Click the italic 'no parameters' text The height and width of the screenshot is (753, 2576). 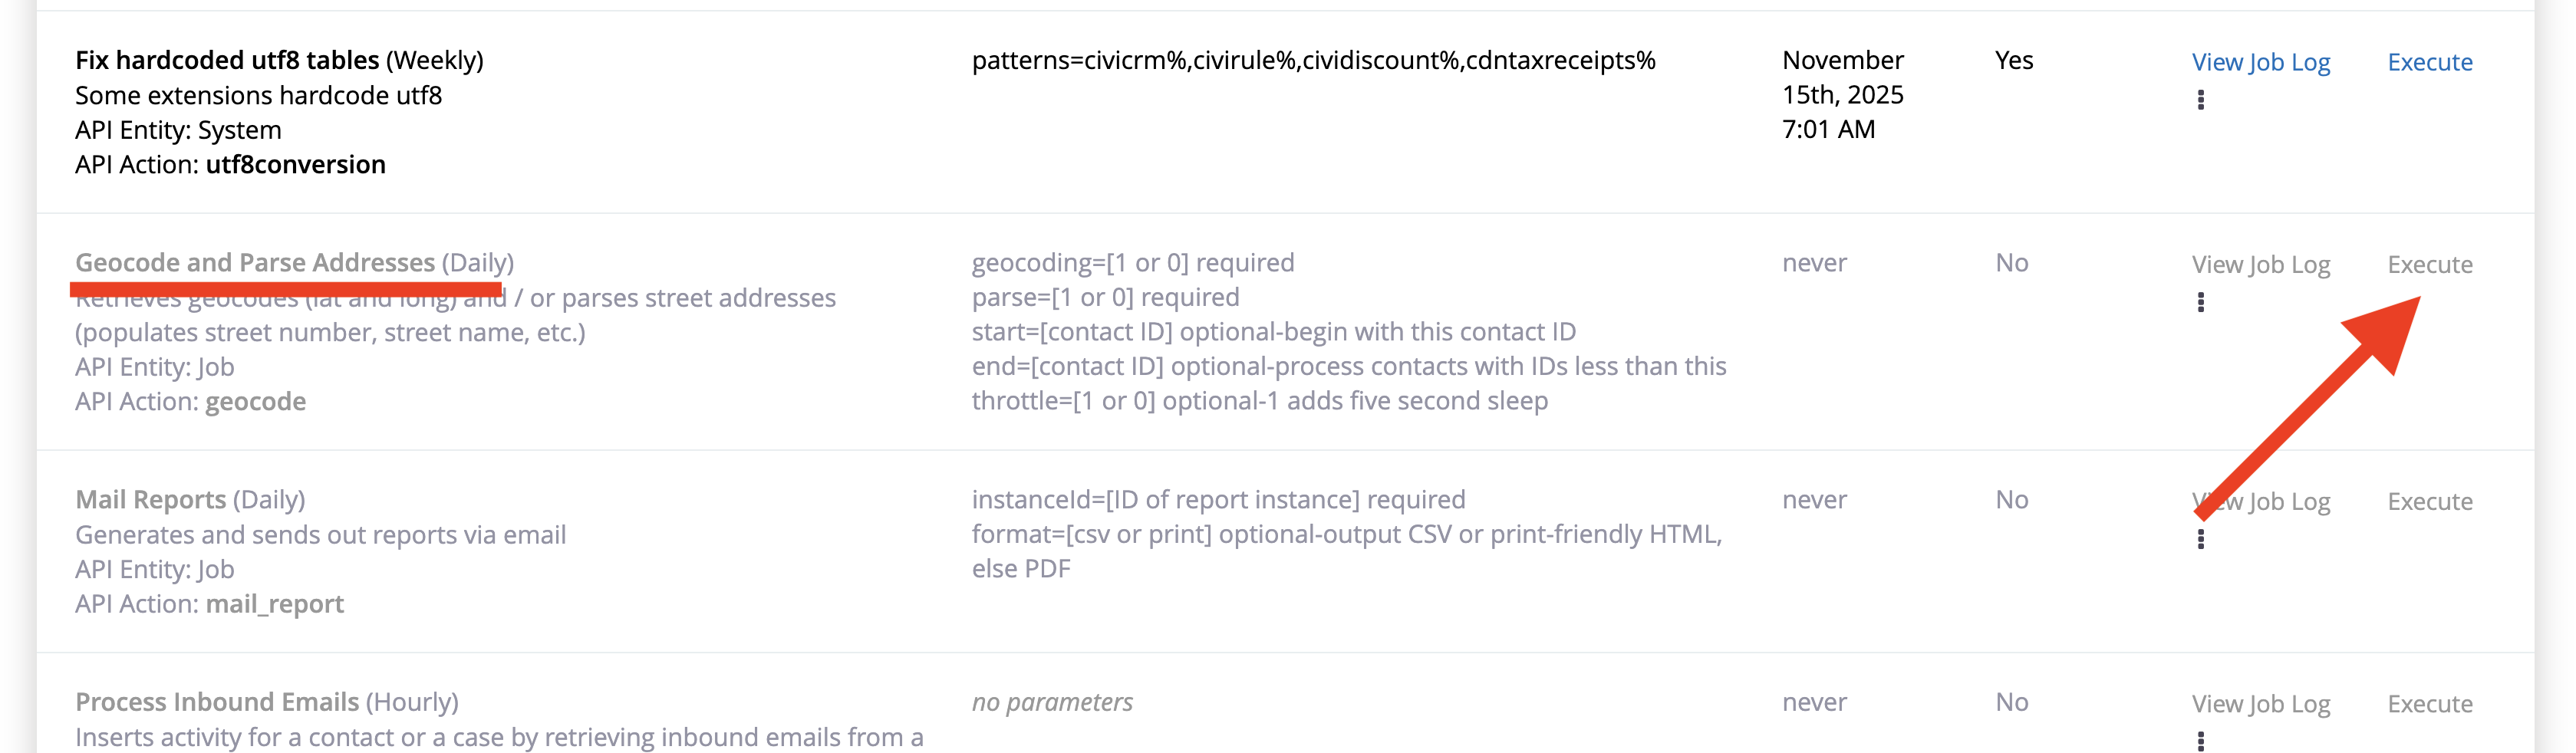point(1052,702)
